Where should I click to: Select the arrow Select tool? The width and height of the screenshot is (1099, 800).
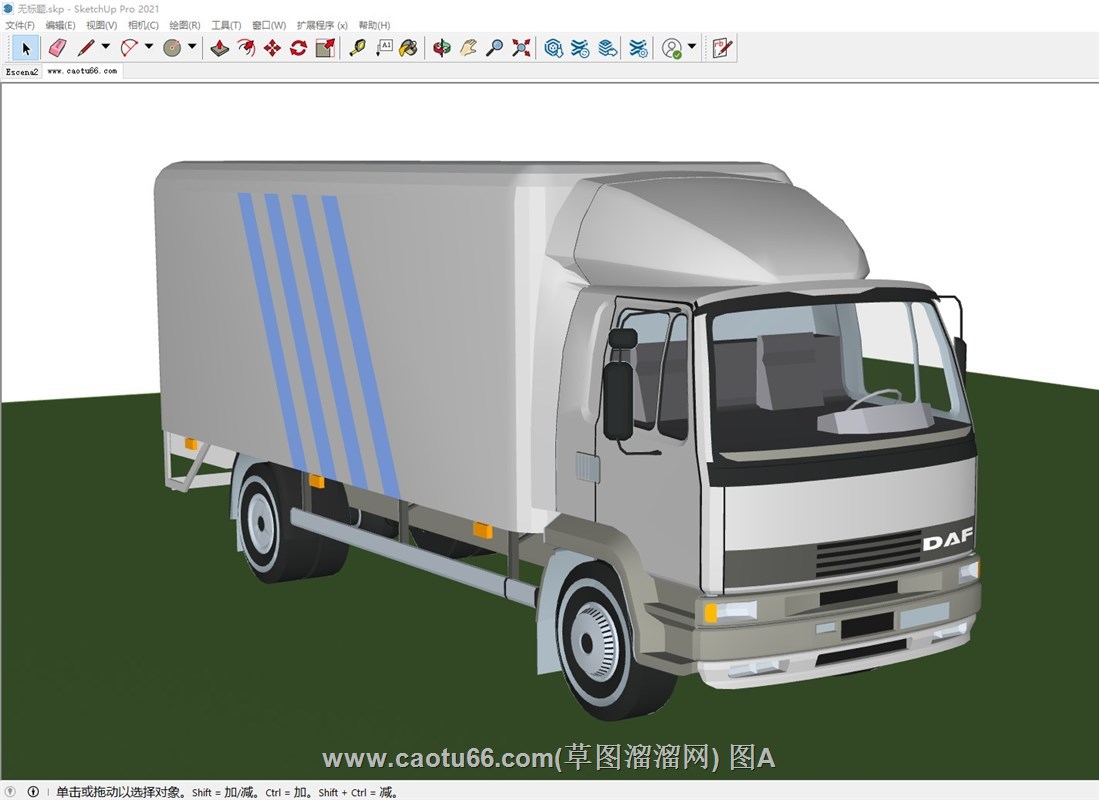pos(26,48)
